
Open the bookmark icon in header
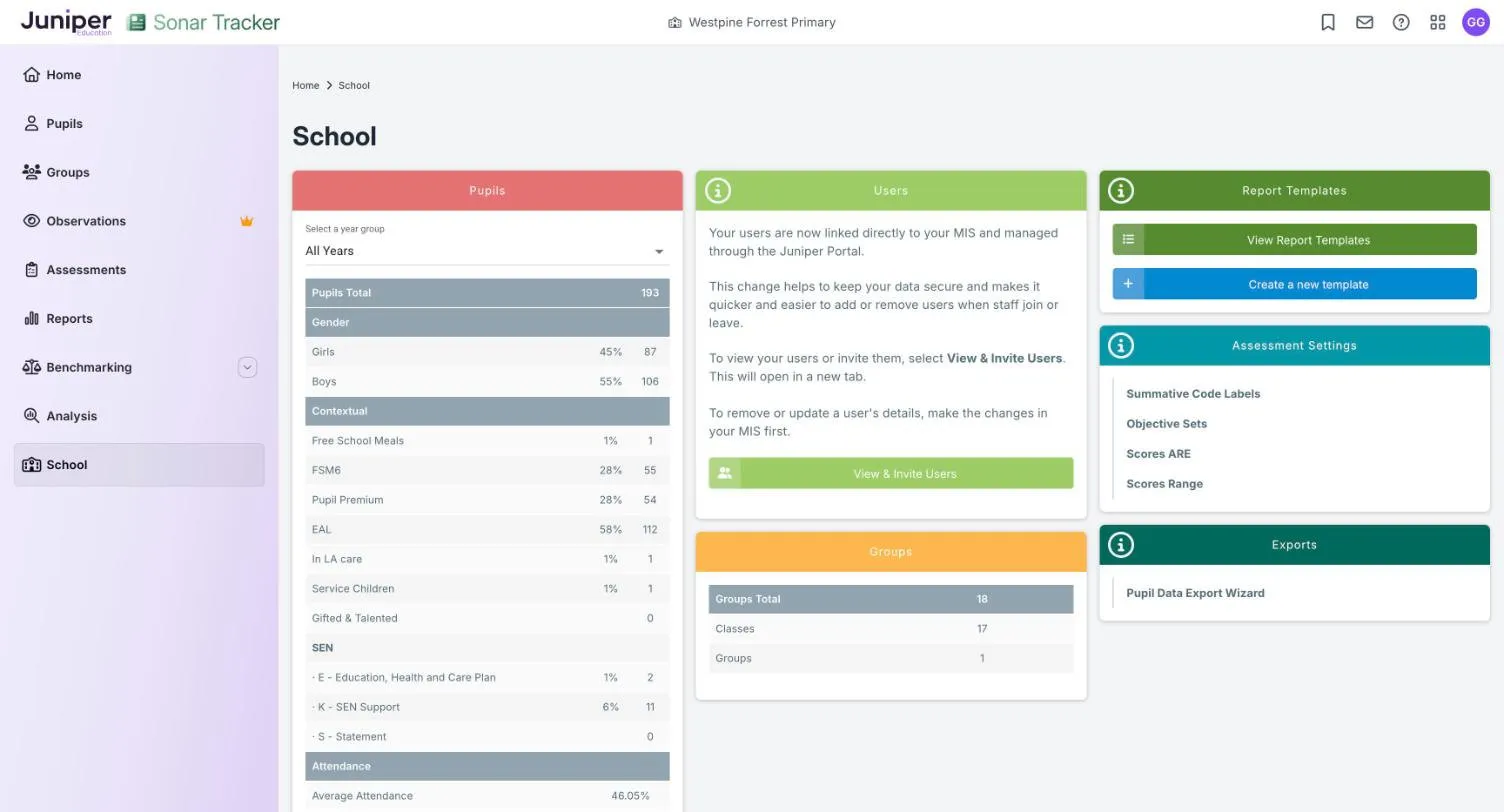1328,22
